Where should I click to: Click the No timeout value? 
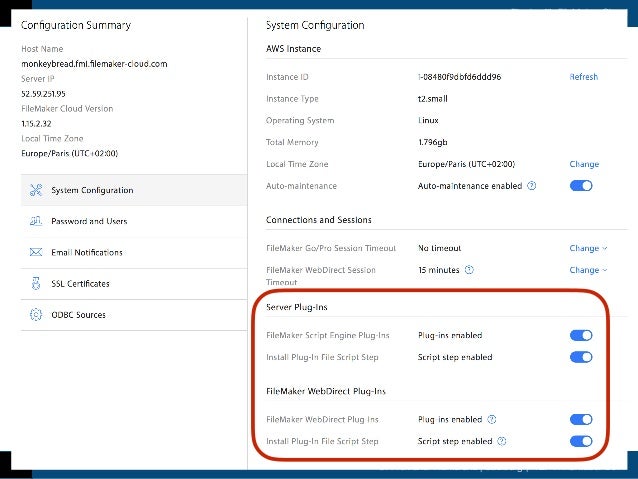pos(439,248)
